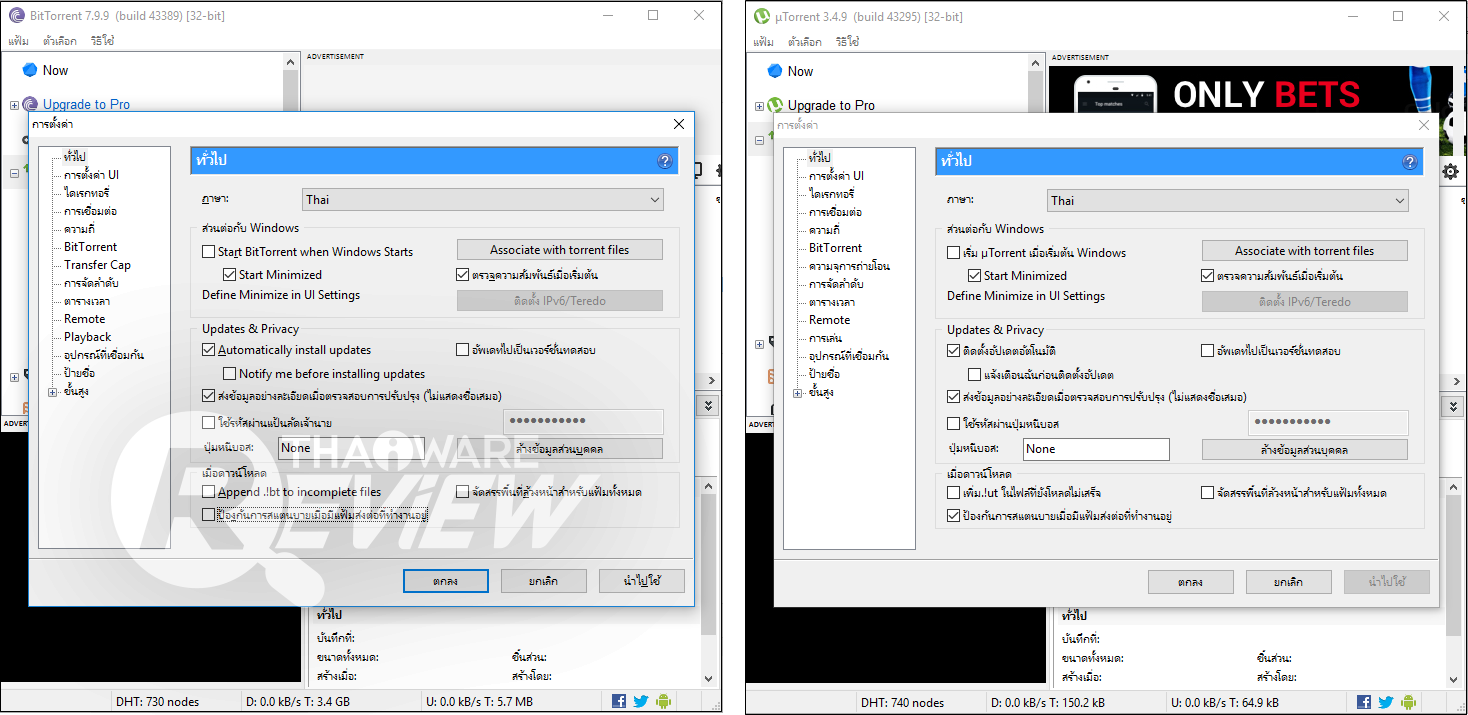Click the help icon in µTorrent settings header
Viewport: 1468px width, 715px height.
[x=1410, y=161]
